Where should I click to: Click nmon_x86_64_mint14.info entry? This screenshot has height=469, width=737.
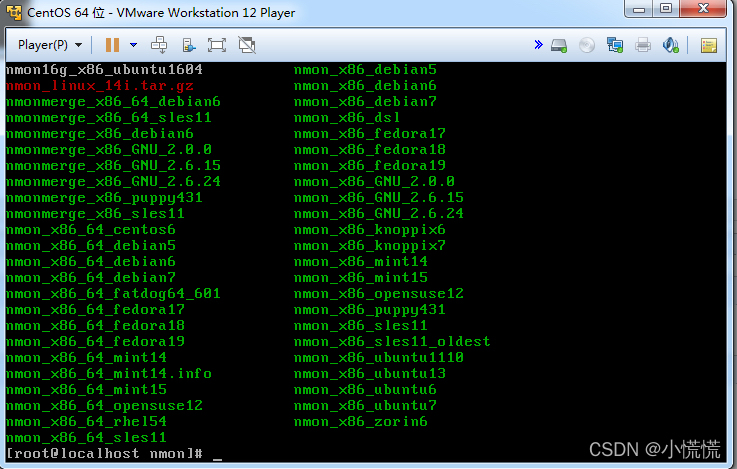(x=109, y=374)
